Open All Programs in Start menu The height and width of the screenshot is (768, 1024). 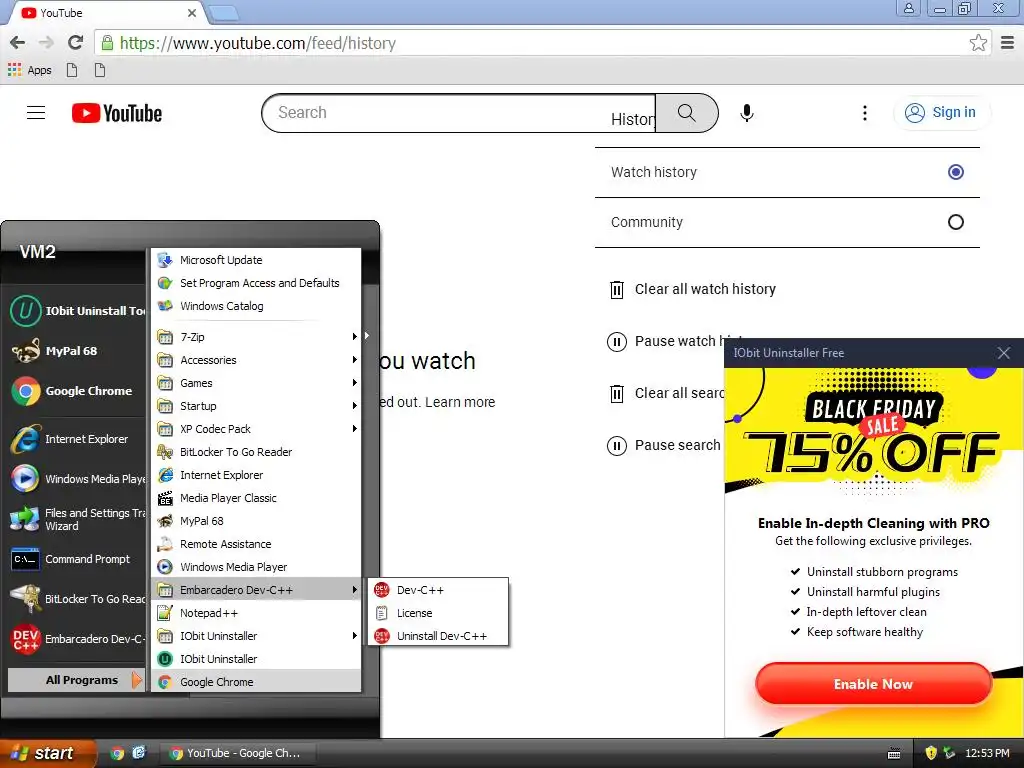pyautogui.click(x=76, y=680)
